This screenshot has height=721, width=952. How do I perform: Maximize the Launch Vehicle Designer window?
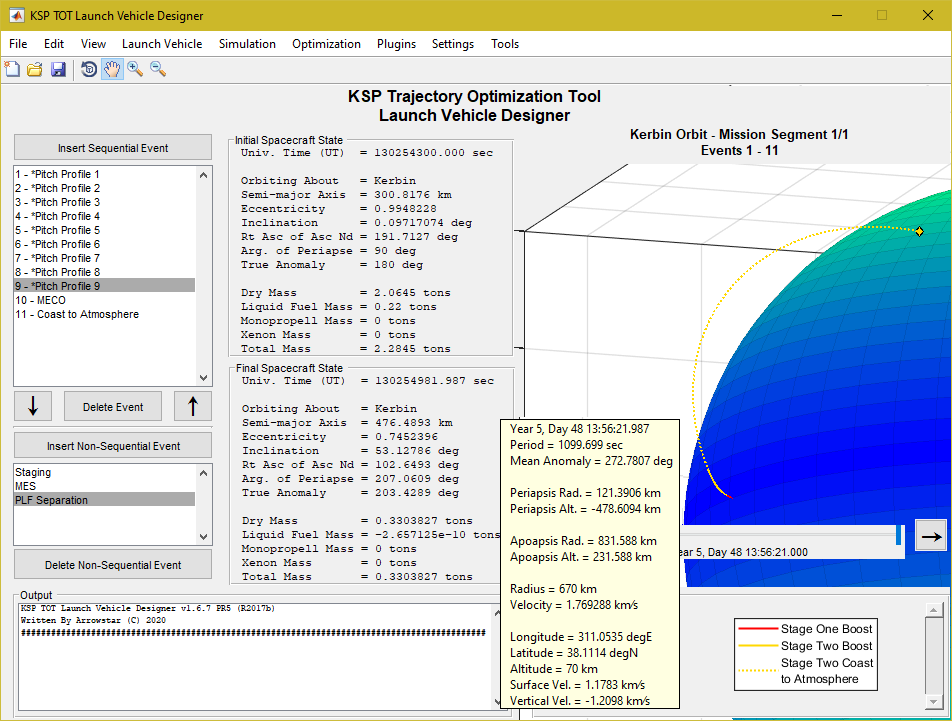(882, 15)
